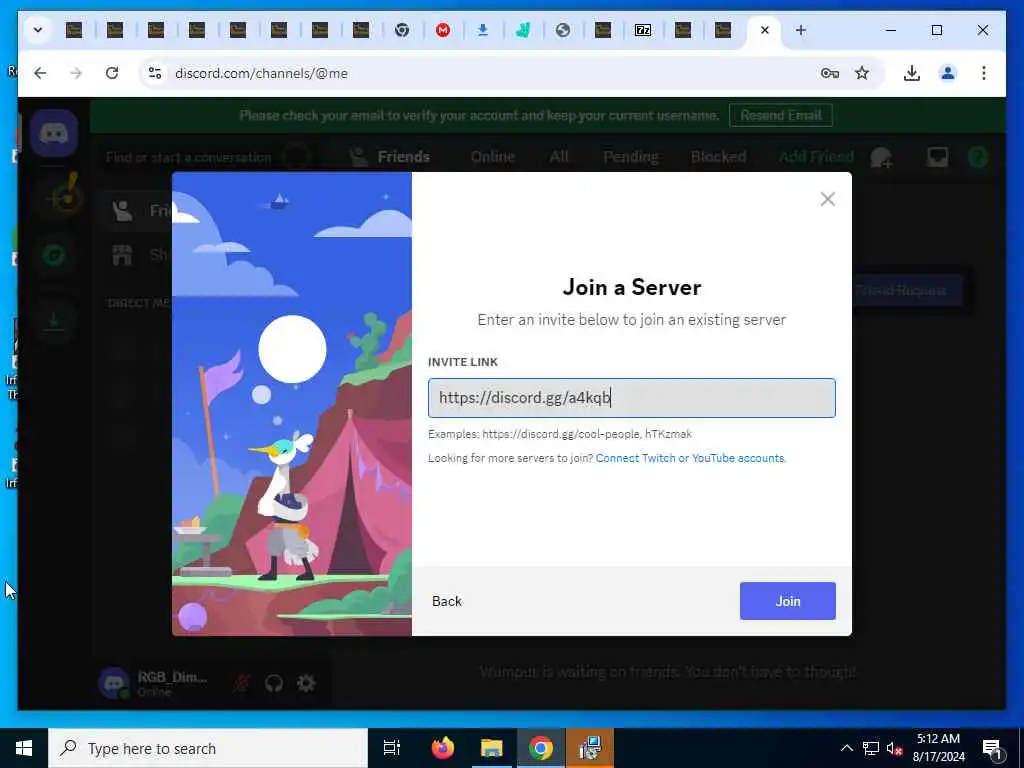Close the active Discord browser tab

765,30
